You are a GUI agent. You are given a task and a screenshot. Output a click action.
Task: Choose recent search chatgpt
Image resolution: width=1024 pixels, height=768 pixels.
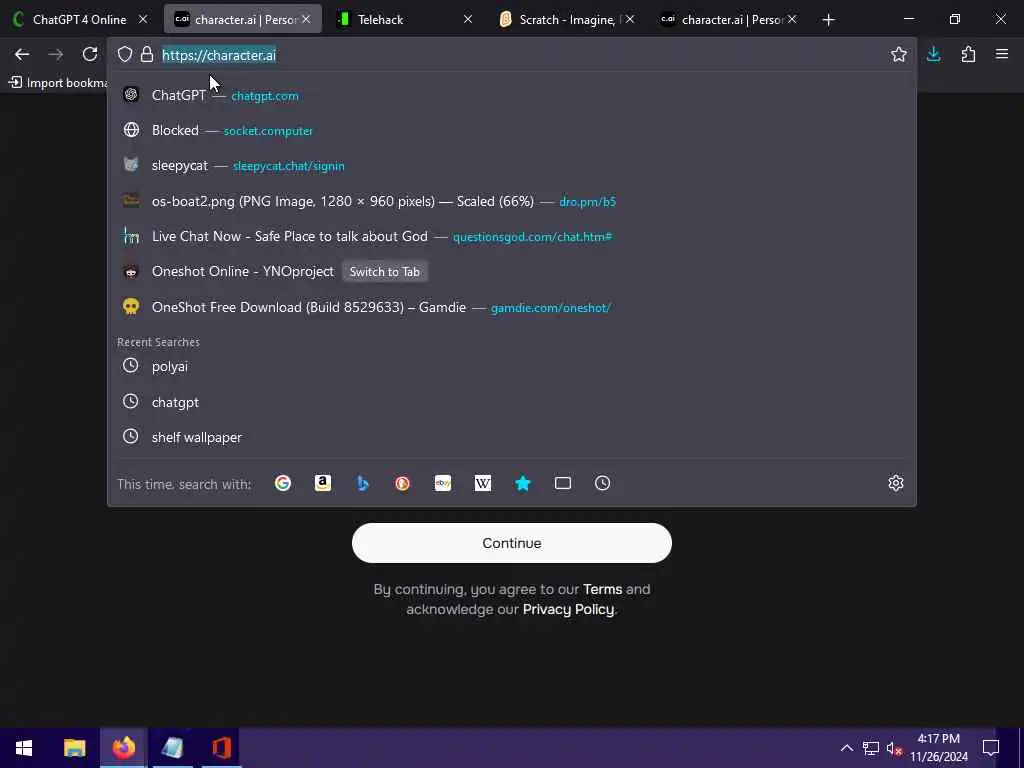(x=512, y=402)
